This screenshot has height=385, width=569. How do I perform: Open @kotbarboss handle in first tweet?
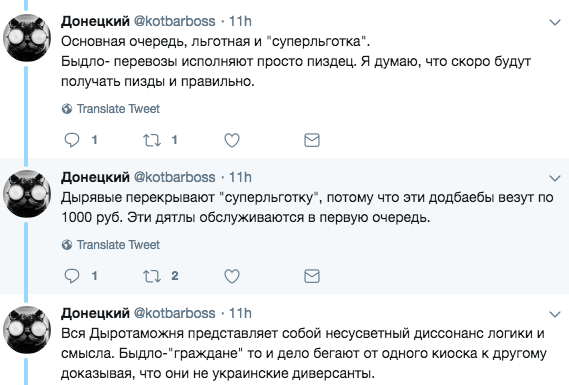pyautogui.click(x=175, y=21)
